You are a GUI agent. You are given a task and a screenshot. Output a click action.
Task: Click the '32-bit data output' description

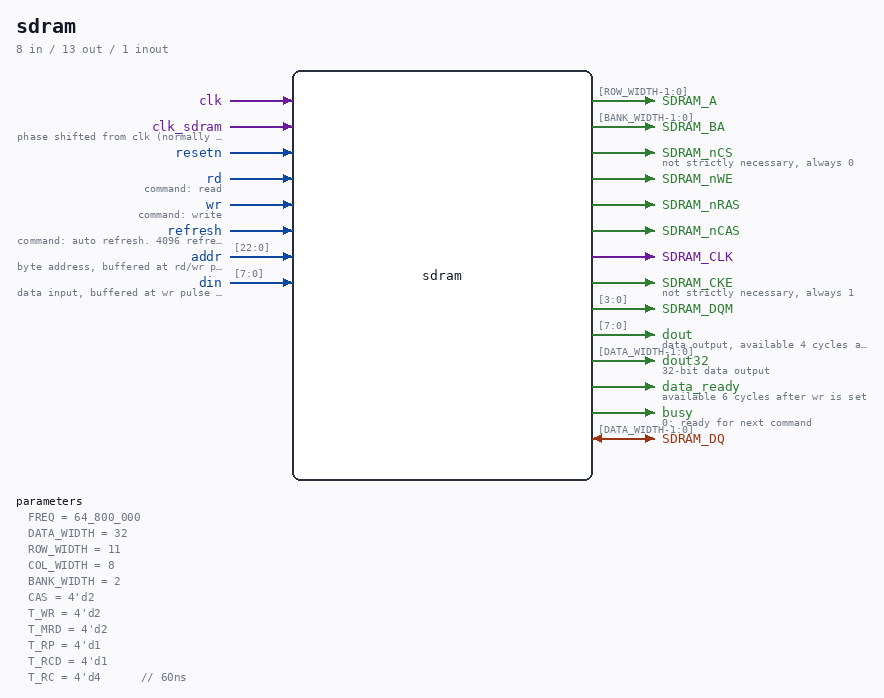pyautogui.click(x=715, y=370)
